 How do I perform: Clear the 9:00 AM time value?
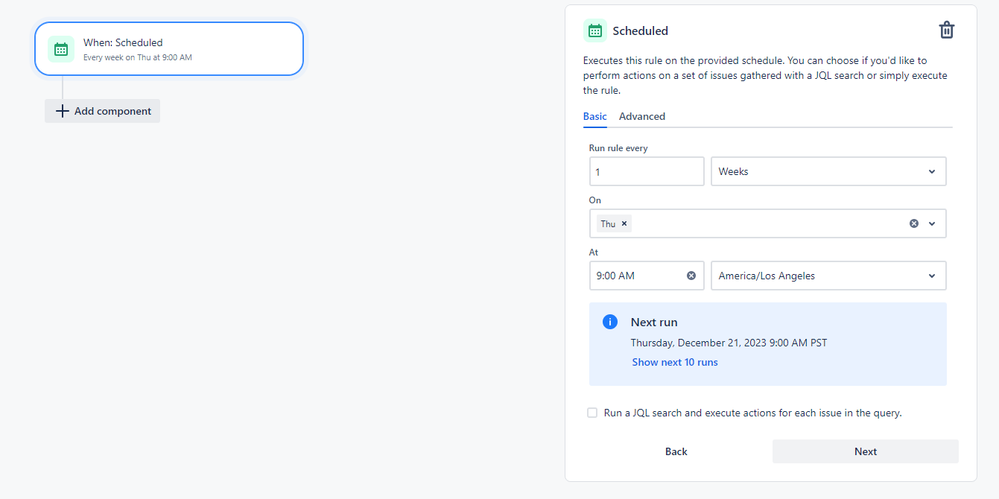pos(691,276)
